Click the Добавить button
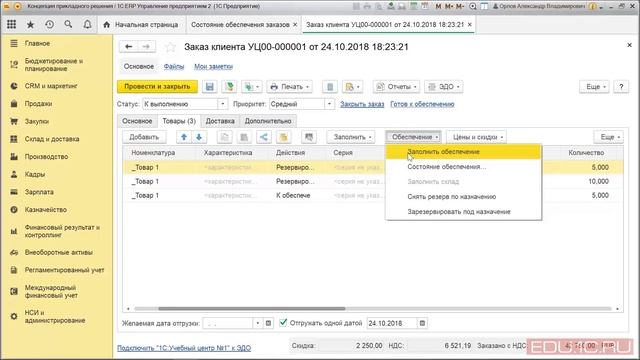The image size is (640, 360). 144,137
